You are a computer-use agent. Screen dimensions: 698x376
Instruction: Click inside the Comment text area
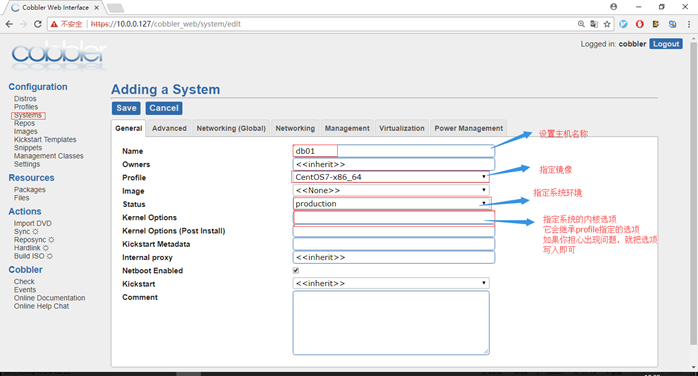391,323
